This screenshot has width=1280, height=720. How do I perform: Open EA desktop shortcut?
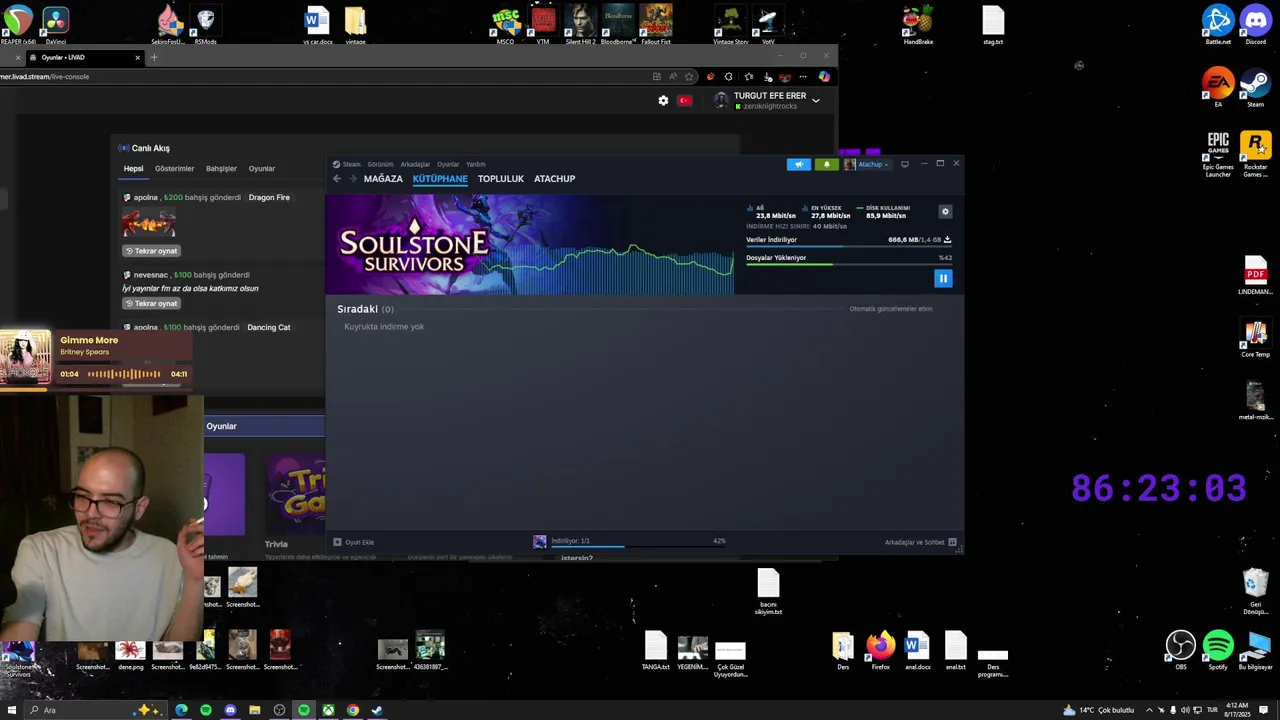coord(1218,87)
